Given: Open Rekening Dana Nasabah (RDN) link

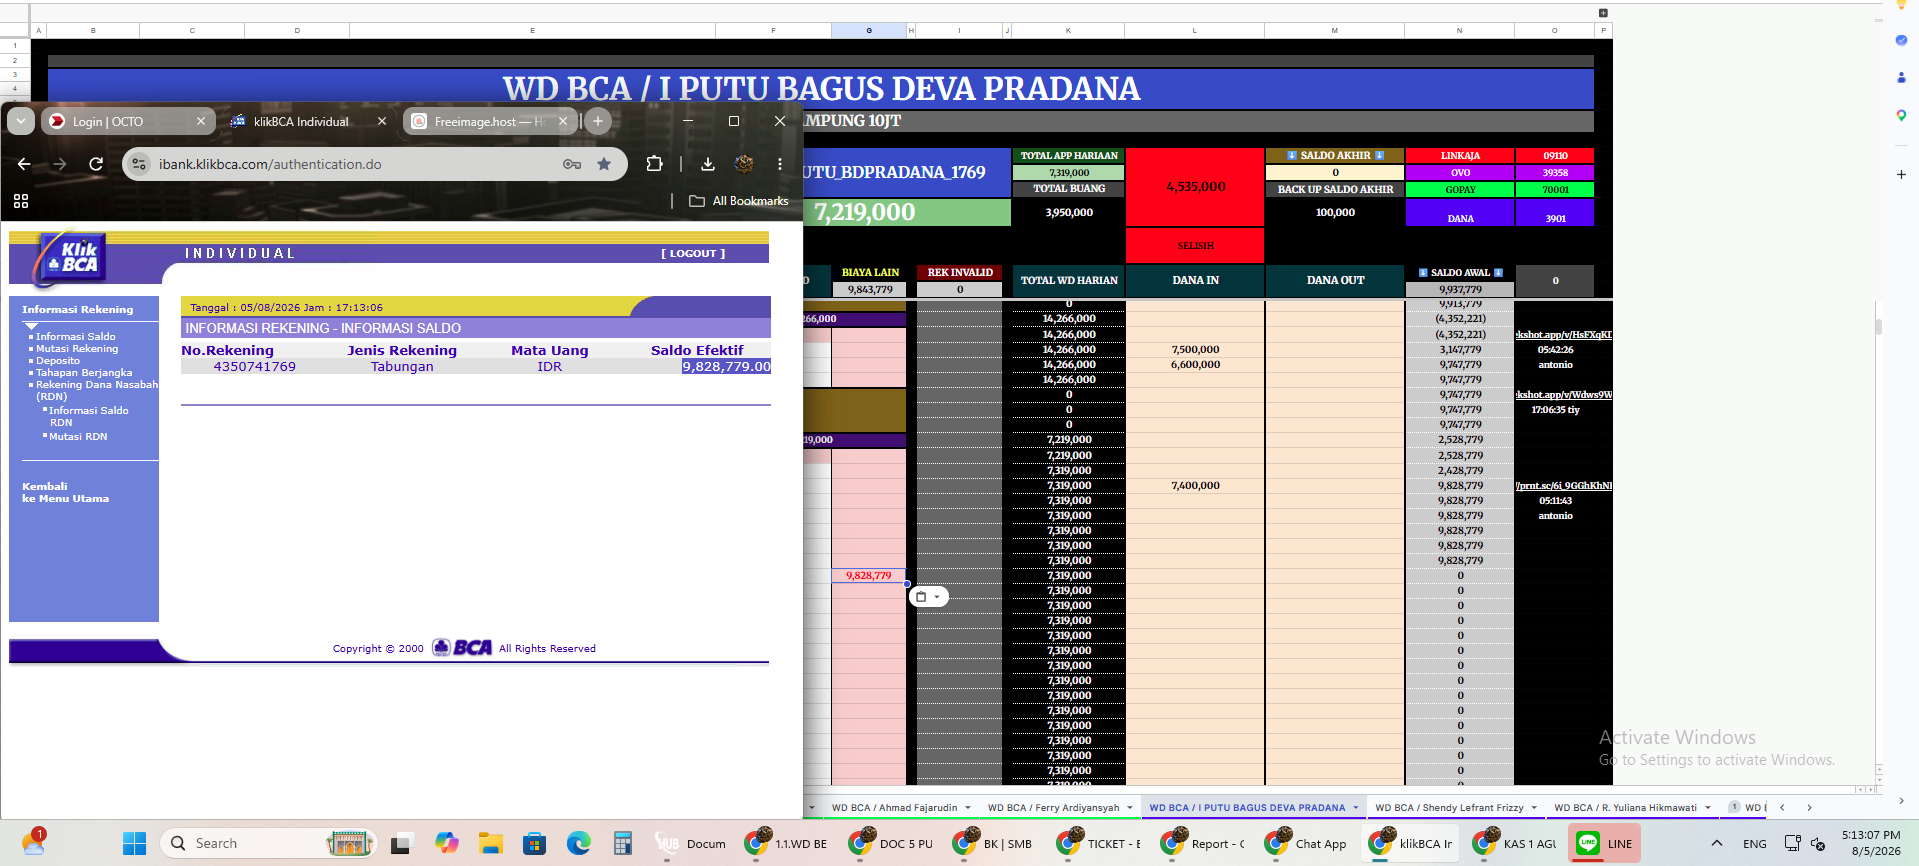Looking at the screenshot, I should click(97, 390).
